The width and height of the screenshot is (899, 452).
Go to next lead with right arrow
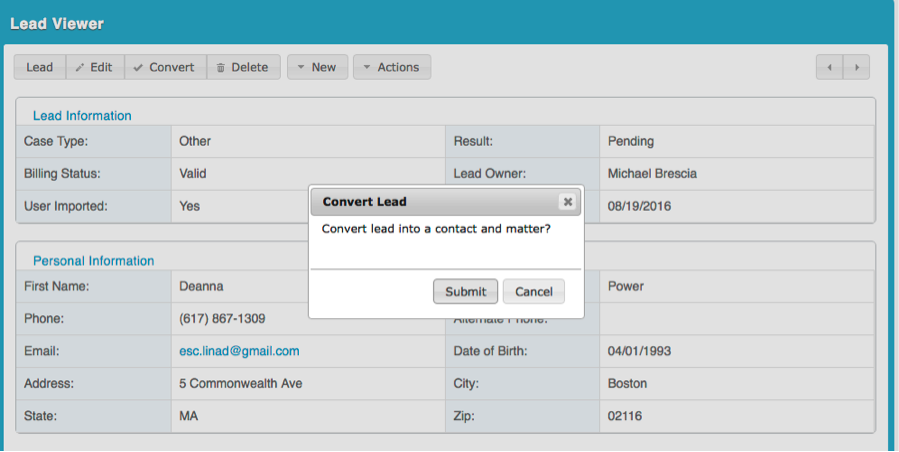tap(856, 67)
